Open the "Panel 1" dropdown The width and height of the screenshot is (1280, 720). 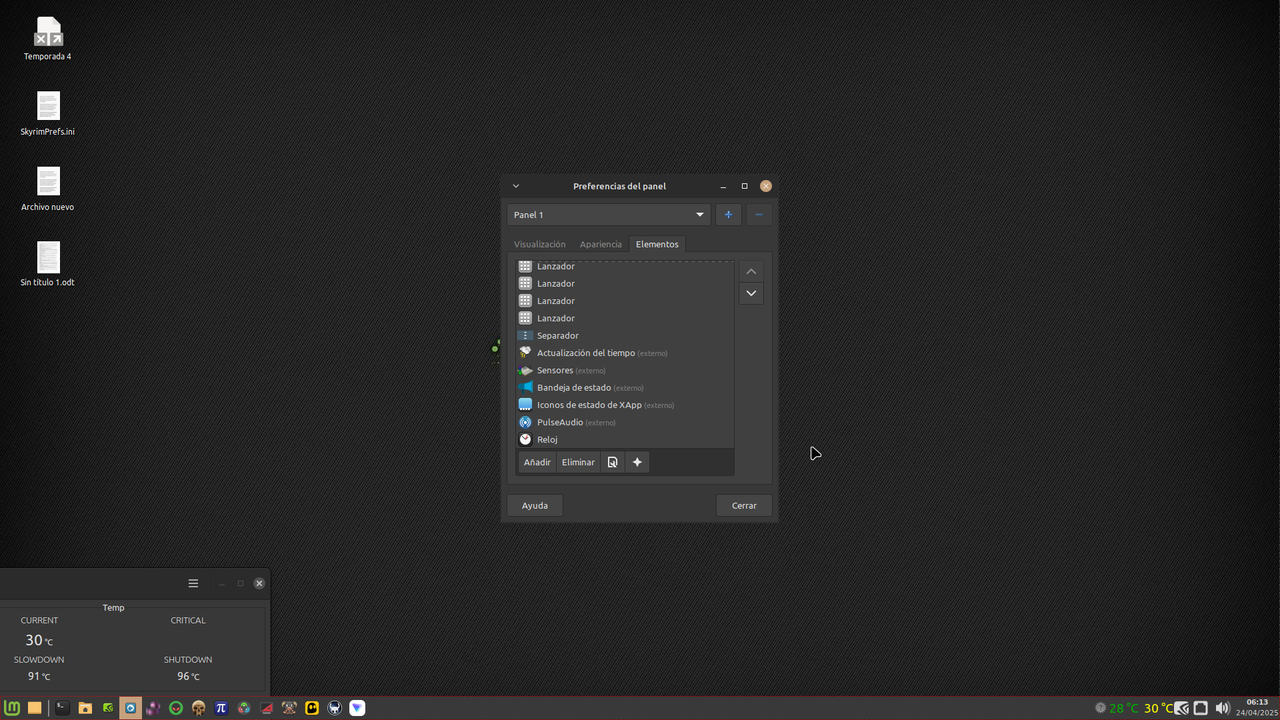[608, 214]
